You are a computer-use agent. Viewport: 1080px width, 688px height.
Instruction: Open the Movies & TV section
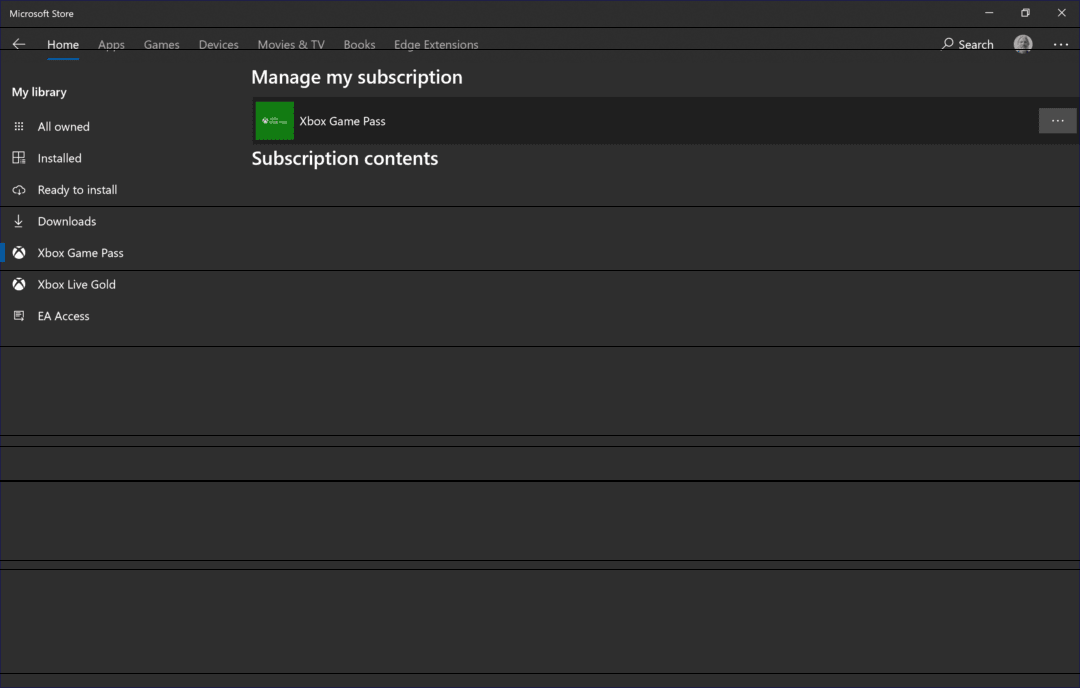coord(290,44)
